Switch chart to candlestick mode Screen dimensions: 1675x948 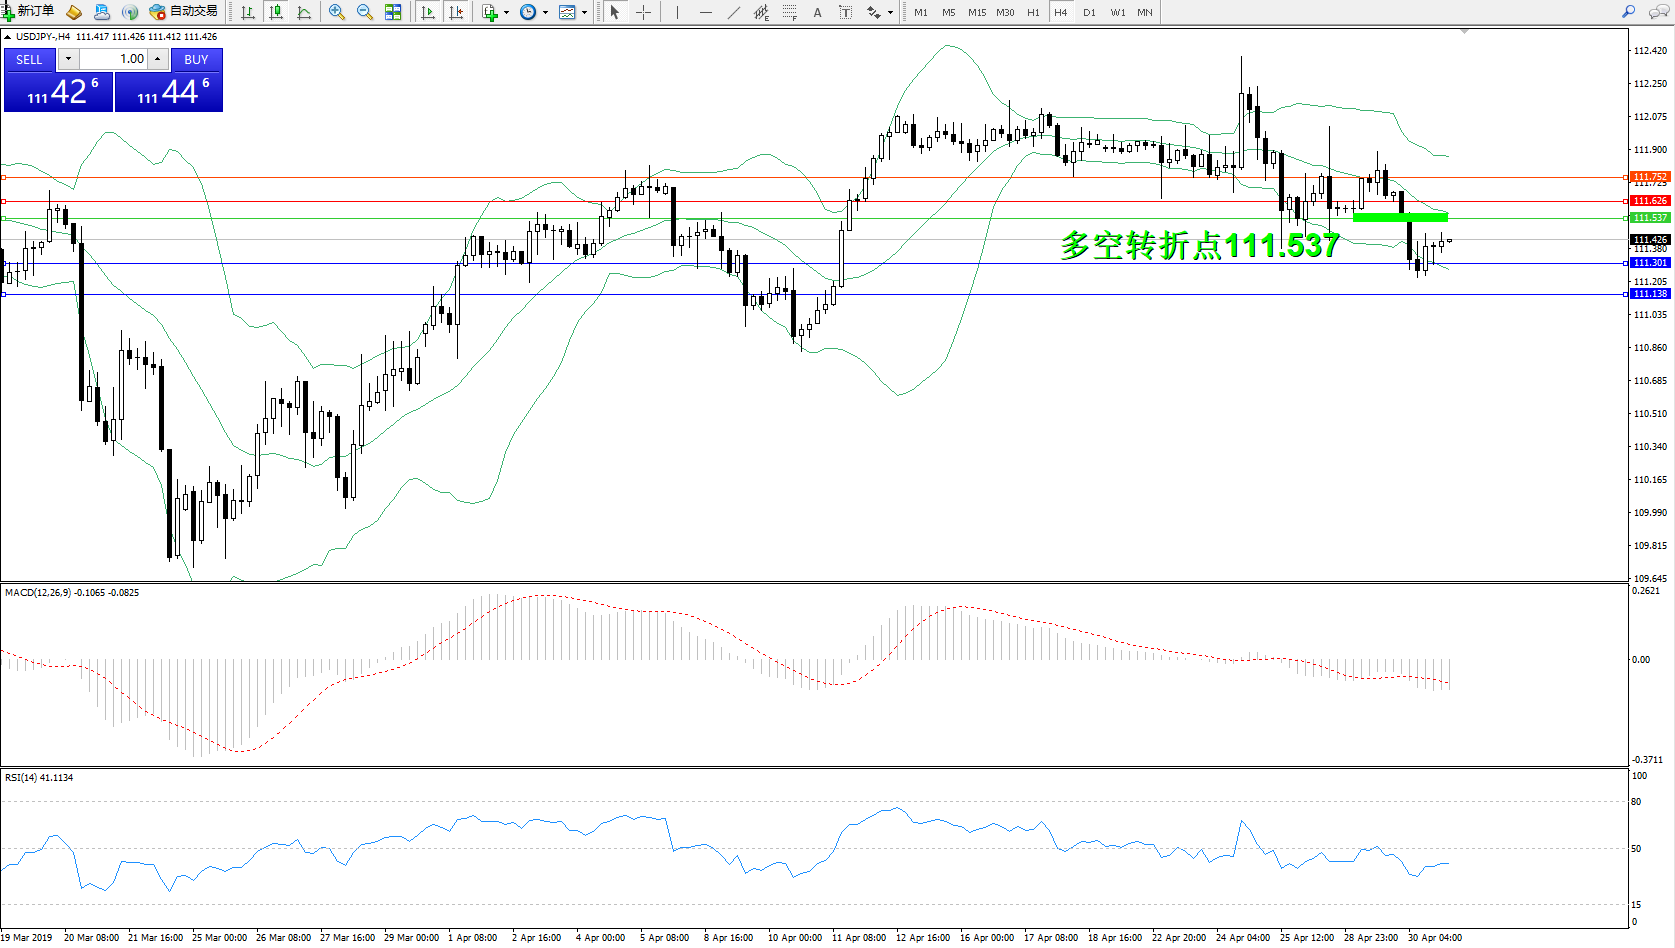(x=276, y=12)
